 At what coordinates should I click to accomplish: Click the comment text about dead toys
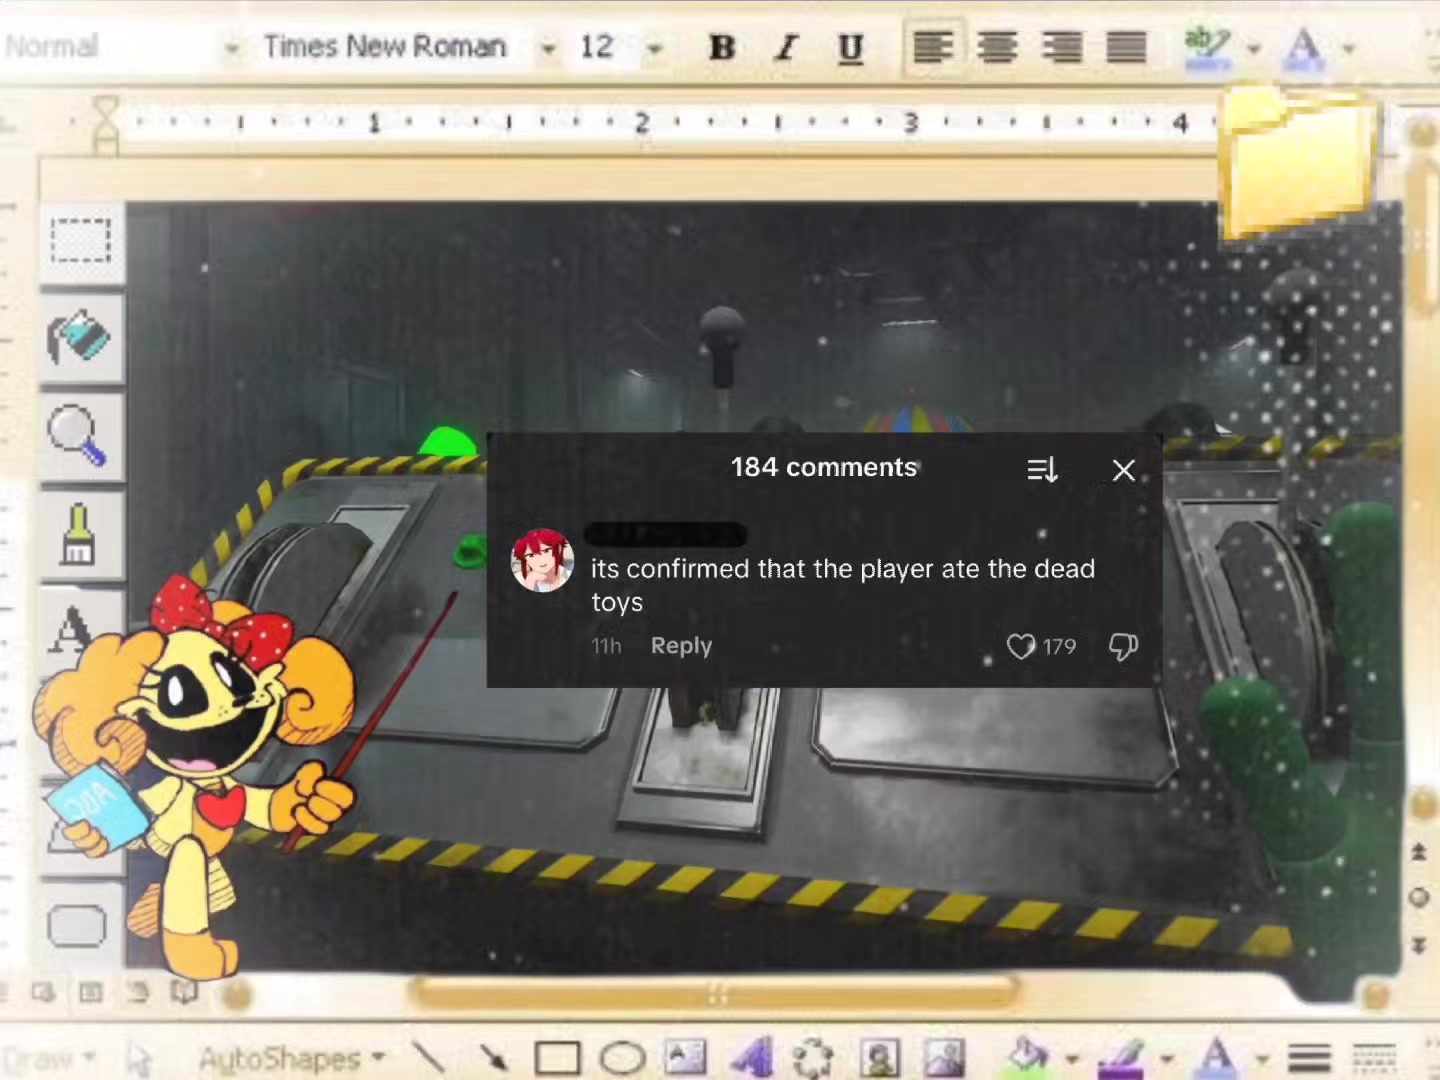pos(842,585)
